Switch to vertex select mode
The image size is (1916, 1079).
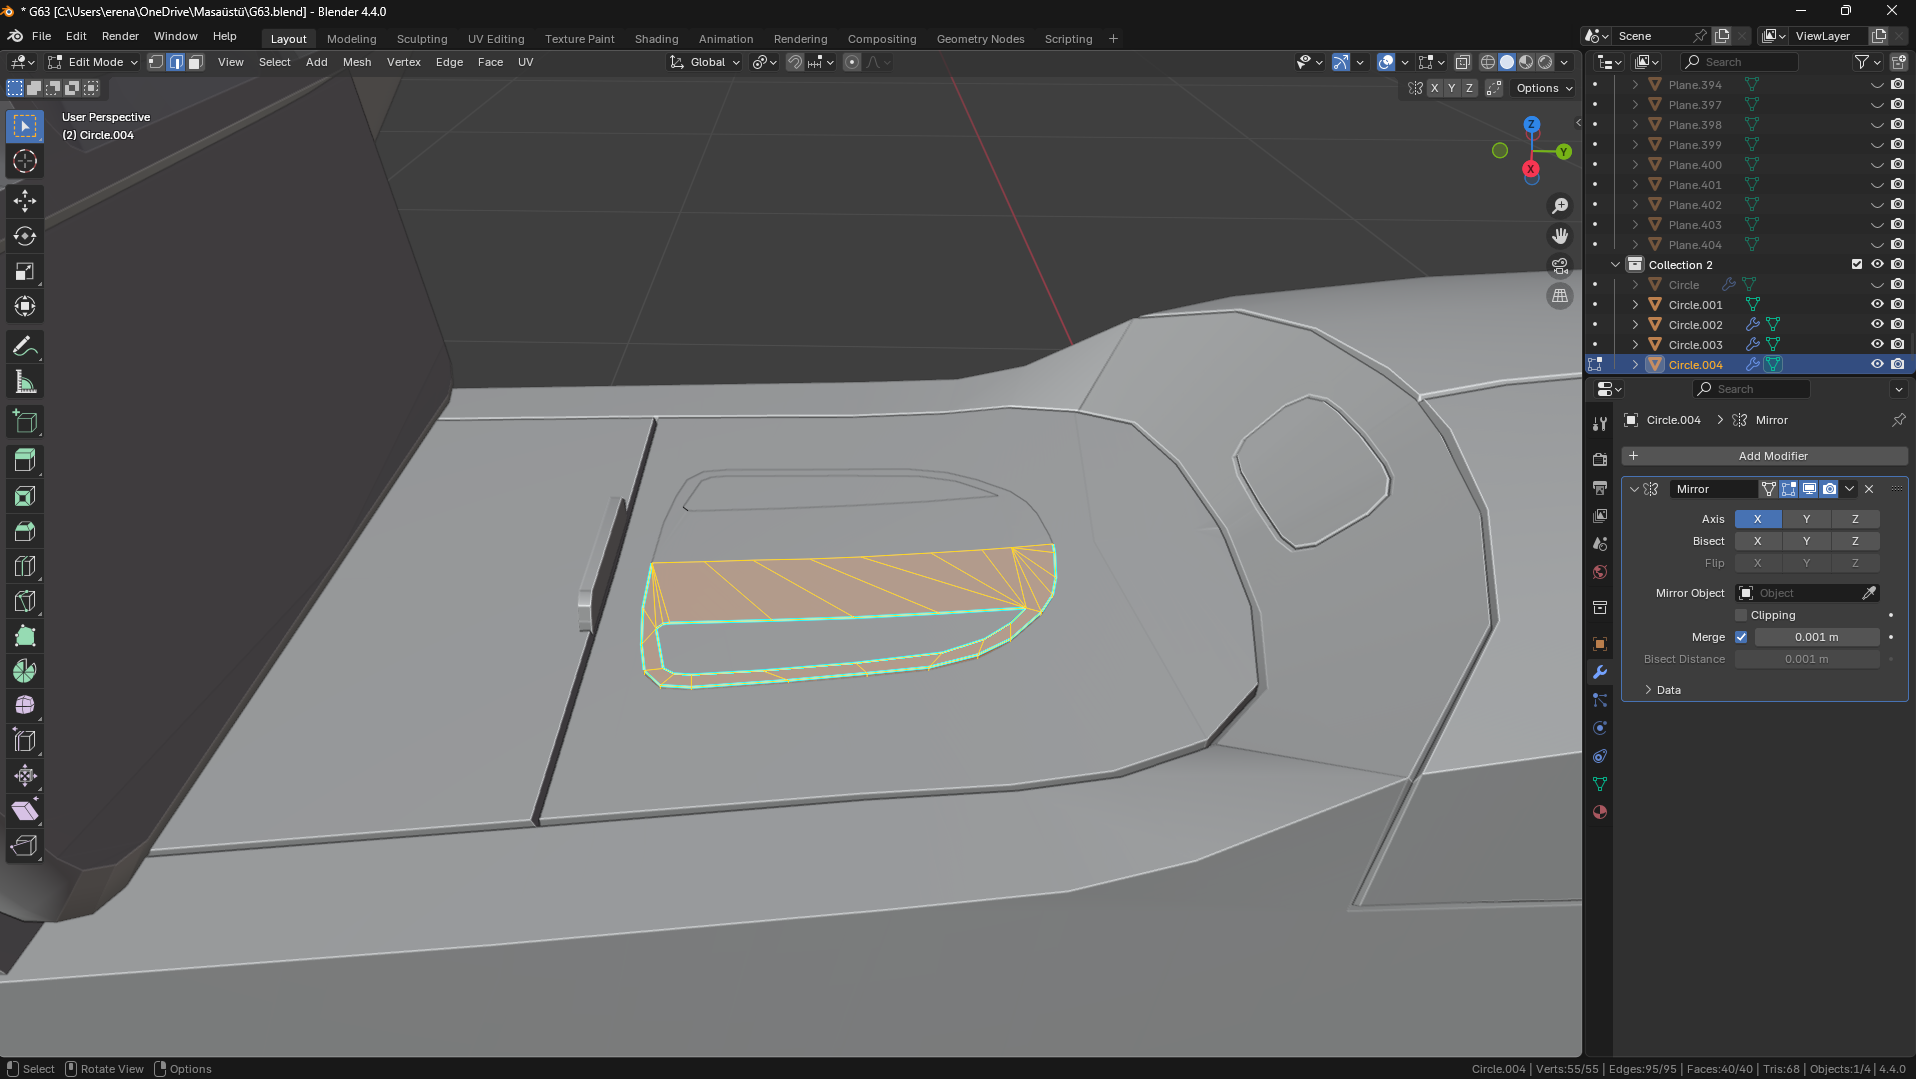156,62
